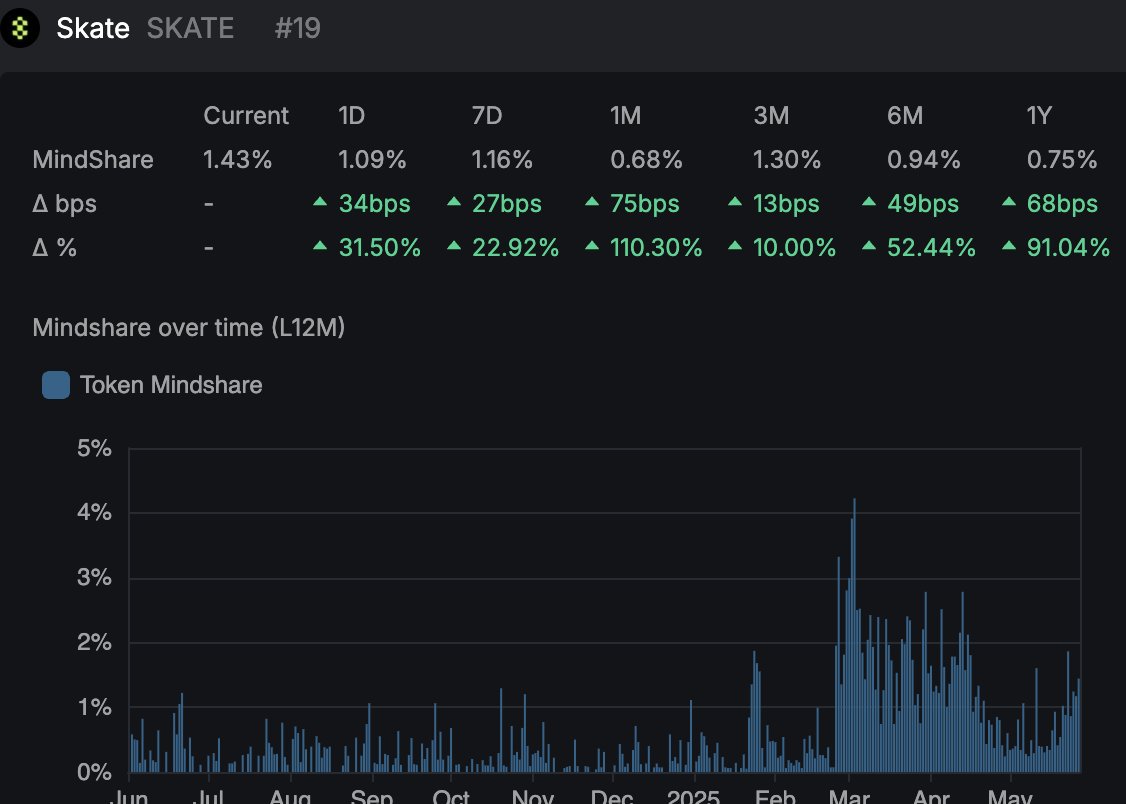Click the MindShare row label
The image size is (1126, 804).
click(93, 159)
